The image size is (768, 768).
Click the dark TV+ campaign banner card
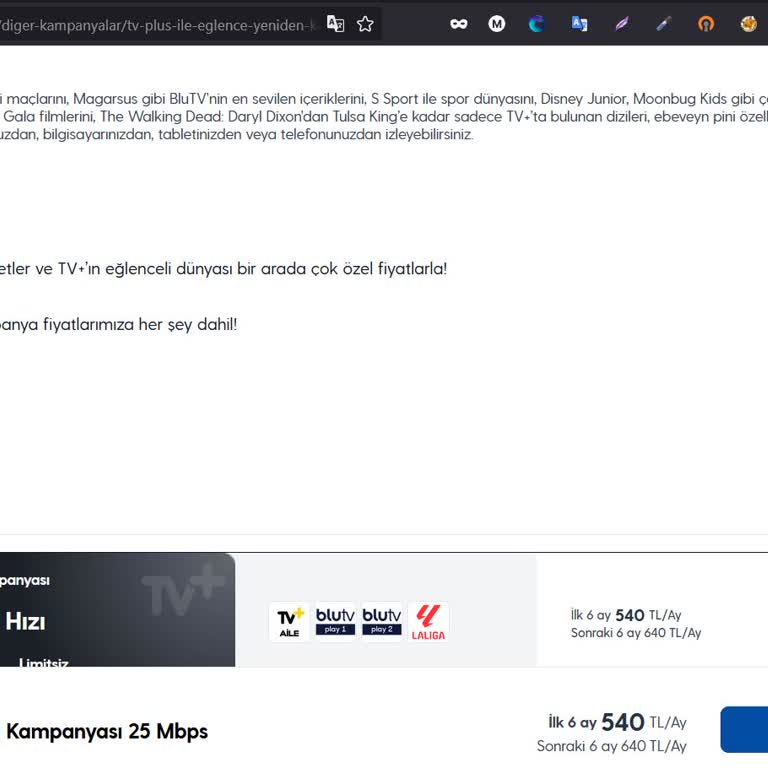(x=116, y=610)
